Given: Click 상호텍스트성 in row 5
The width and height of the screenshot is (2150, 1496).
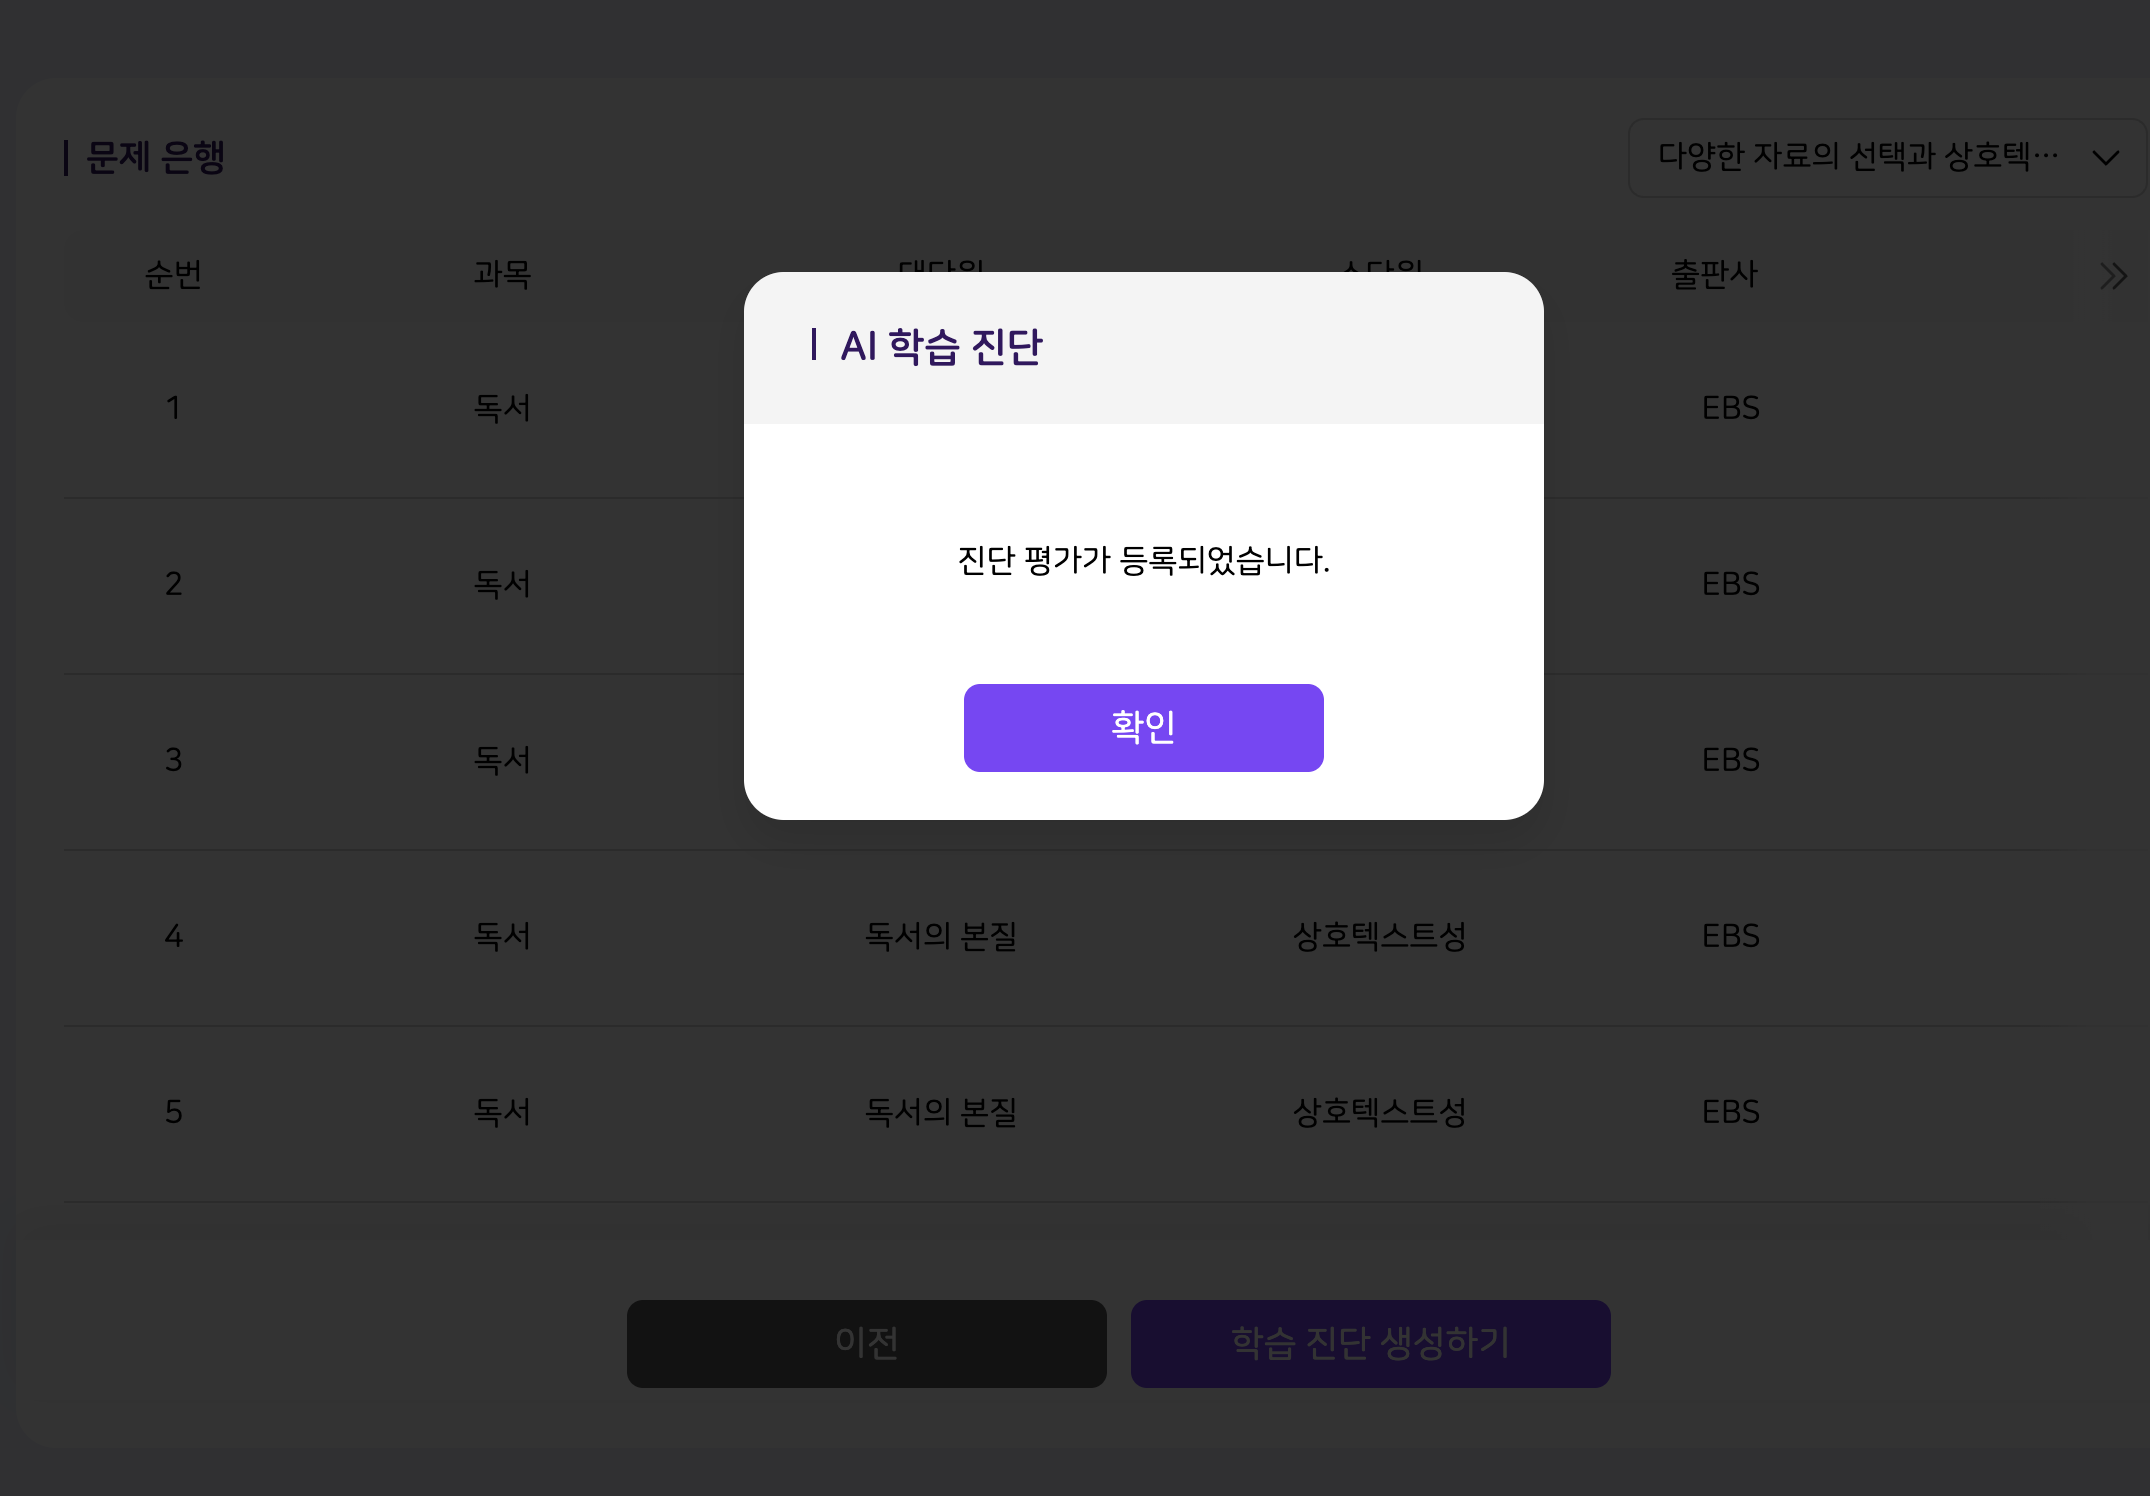Looking at the screenshot, I should (1379, 1112).
